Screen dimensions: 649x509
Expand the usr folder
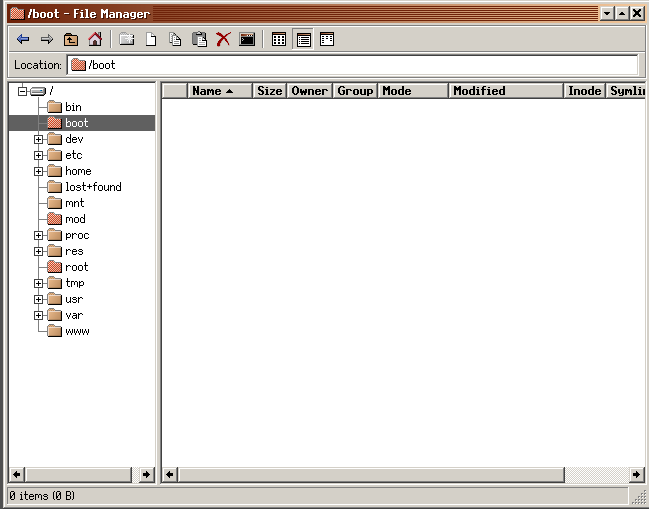point(38,300)
